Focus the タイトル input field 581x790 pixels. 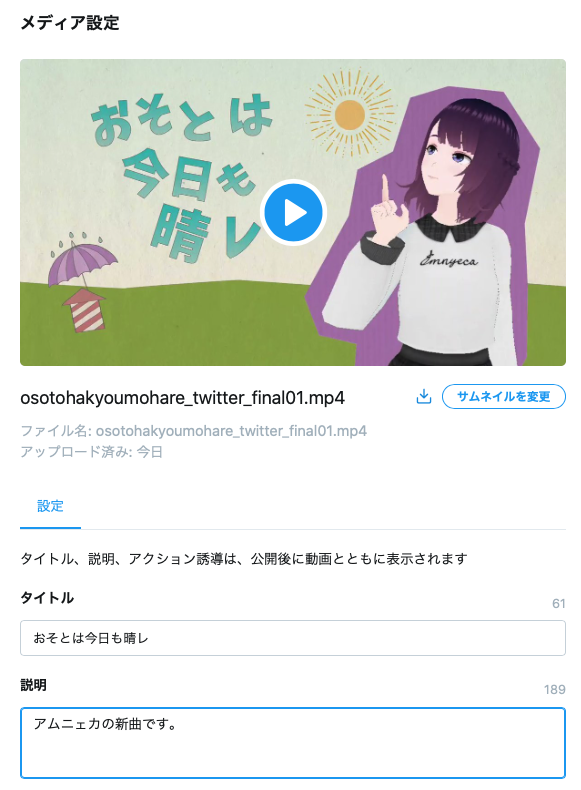point(293,638)
